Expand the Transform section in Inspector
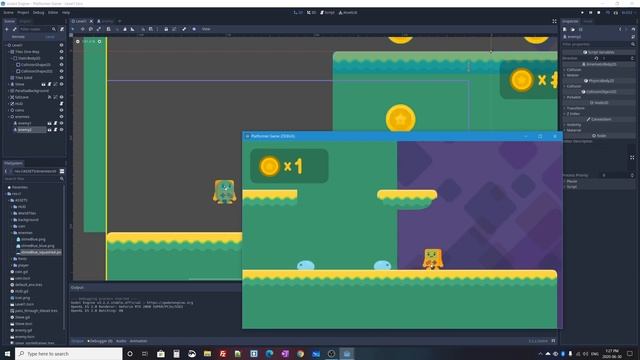Image resolution: width=640 pixels, height=360 pixels. 575,108
